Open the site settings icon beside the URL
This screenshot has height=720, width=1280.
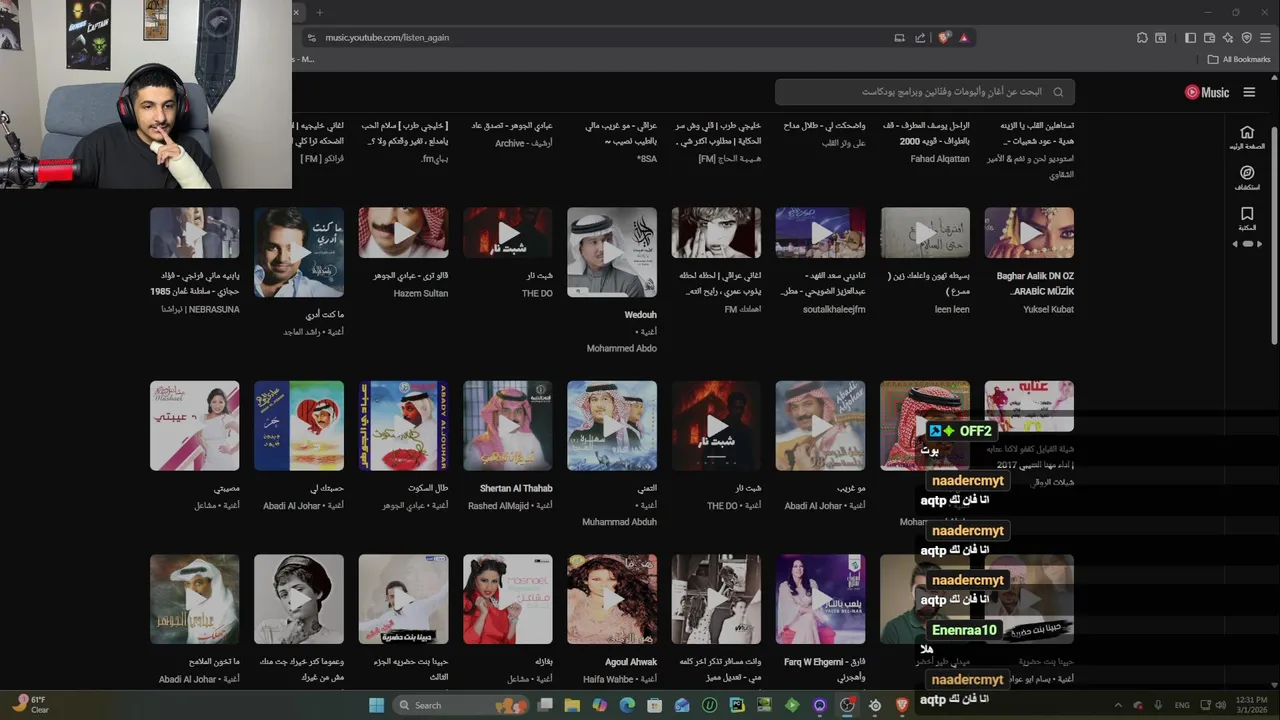tap(313, 37)
